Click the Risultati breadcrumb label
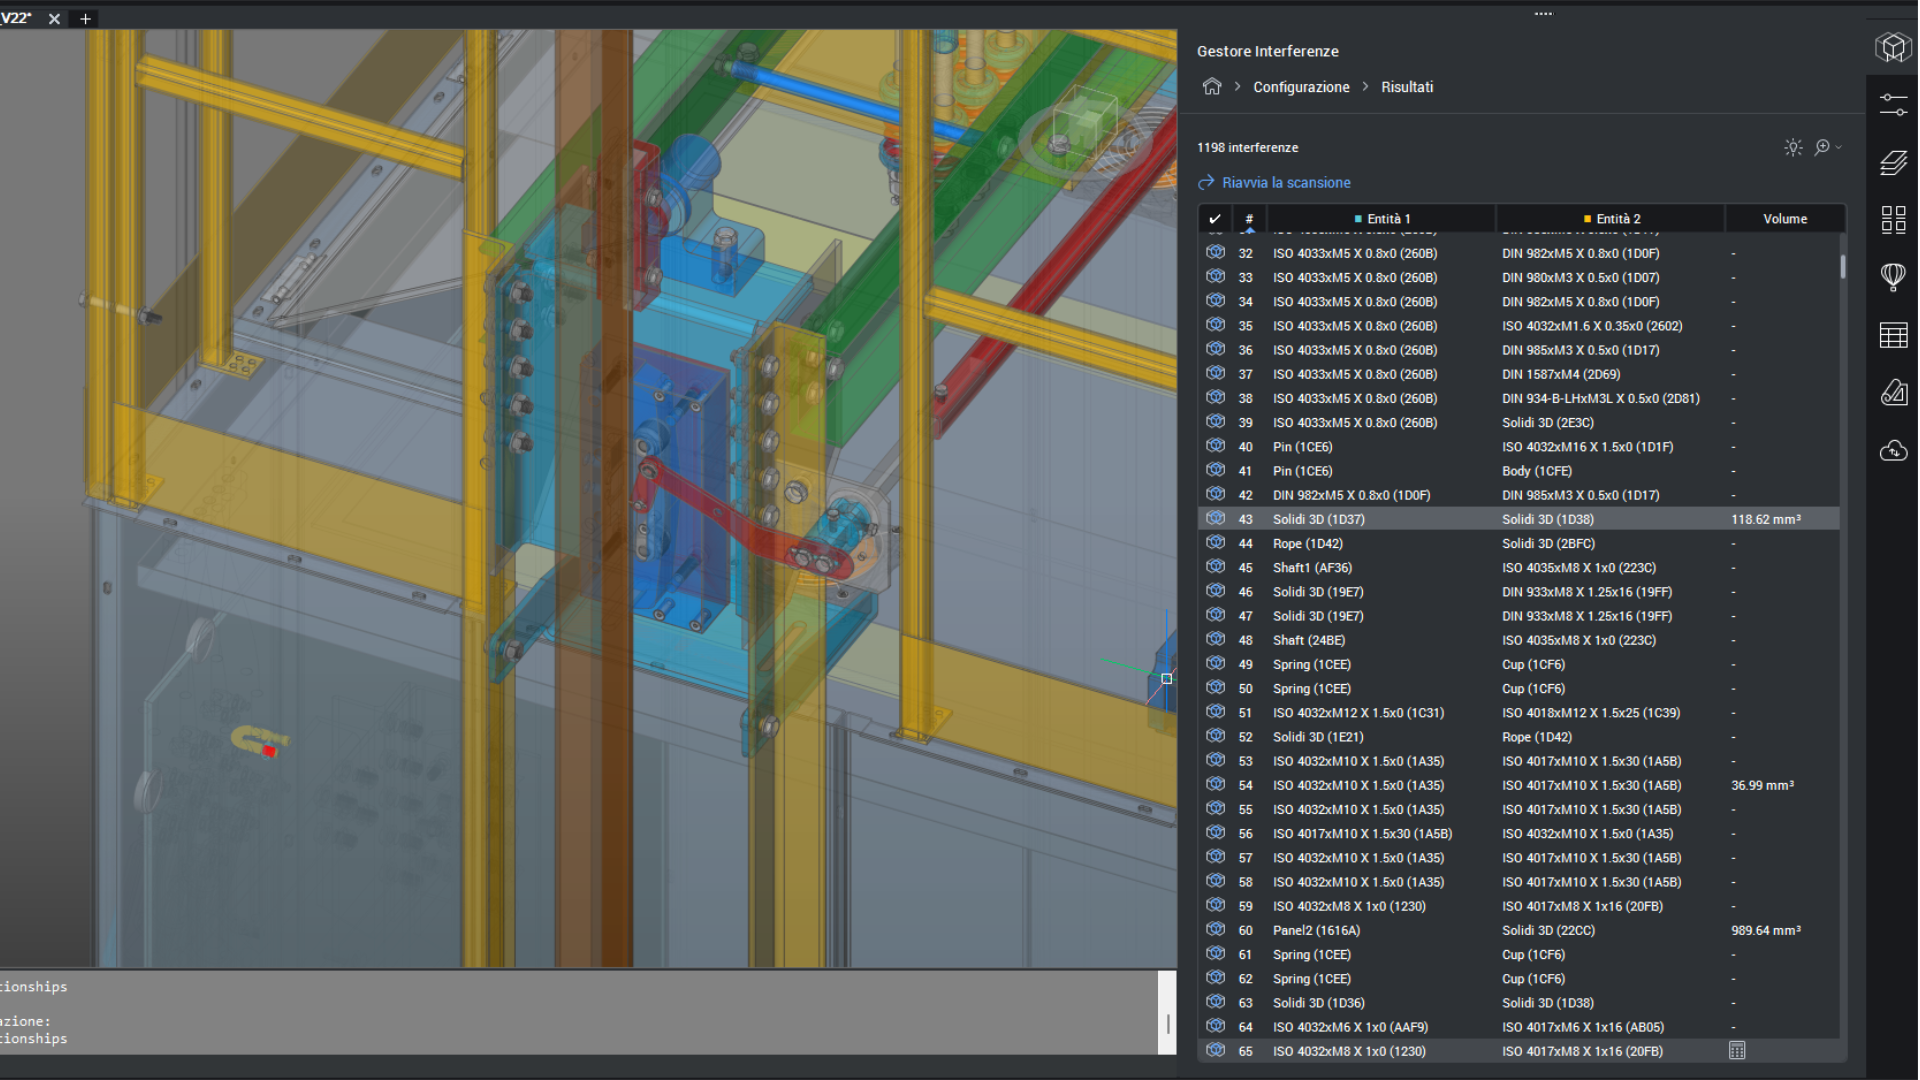This screenshot has height=1080, width=1920. click(1406, 87)
